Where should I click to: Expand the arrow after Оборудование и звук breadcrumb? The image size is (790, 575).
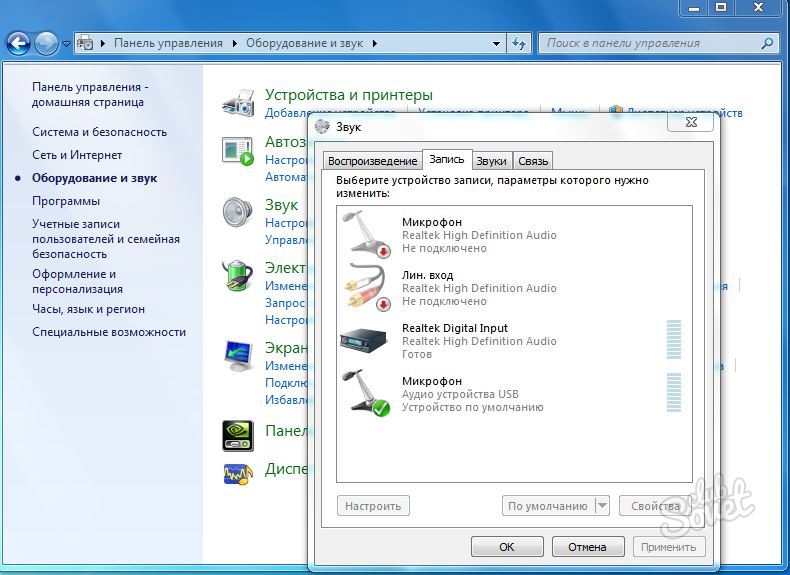(375, 44)
